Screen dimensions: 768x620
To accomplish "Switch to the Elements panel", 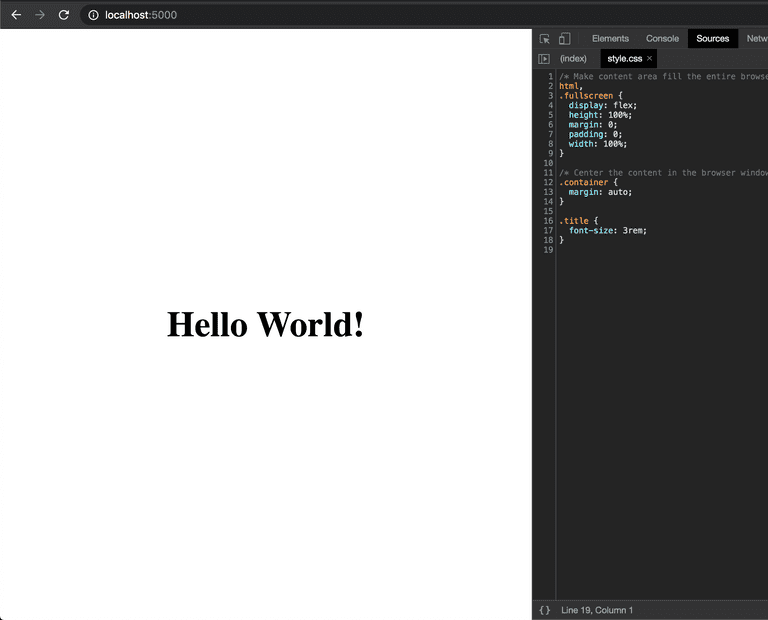I will tap(610, 39).
